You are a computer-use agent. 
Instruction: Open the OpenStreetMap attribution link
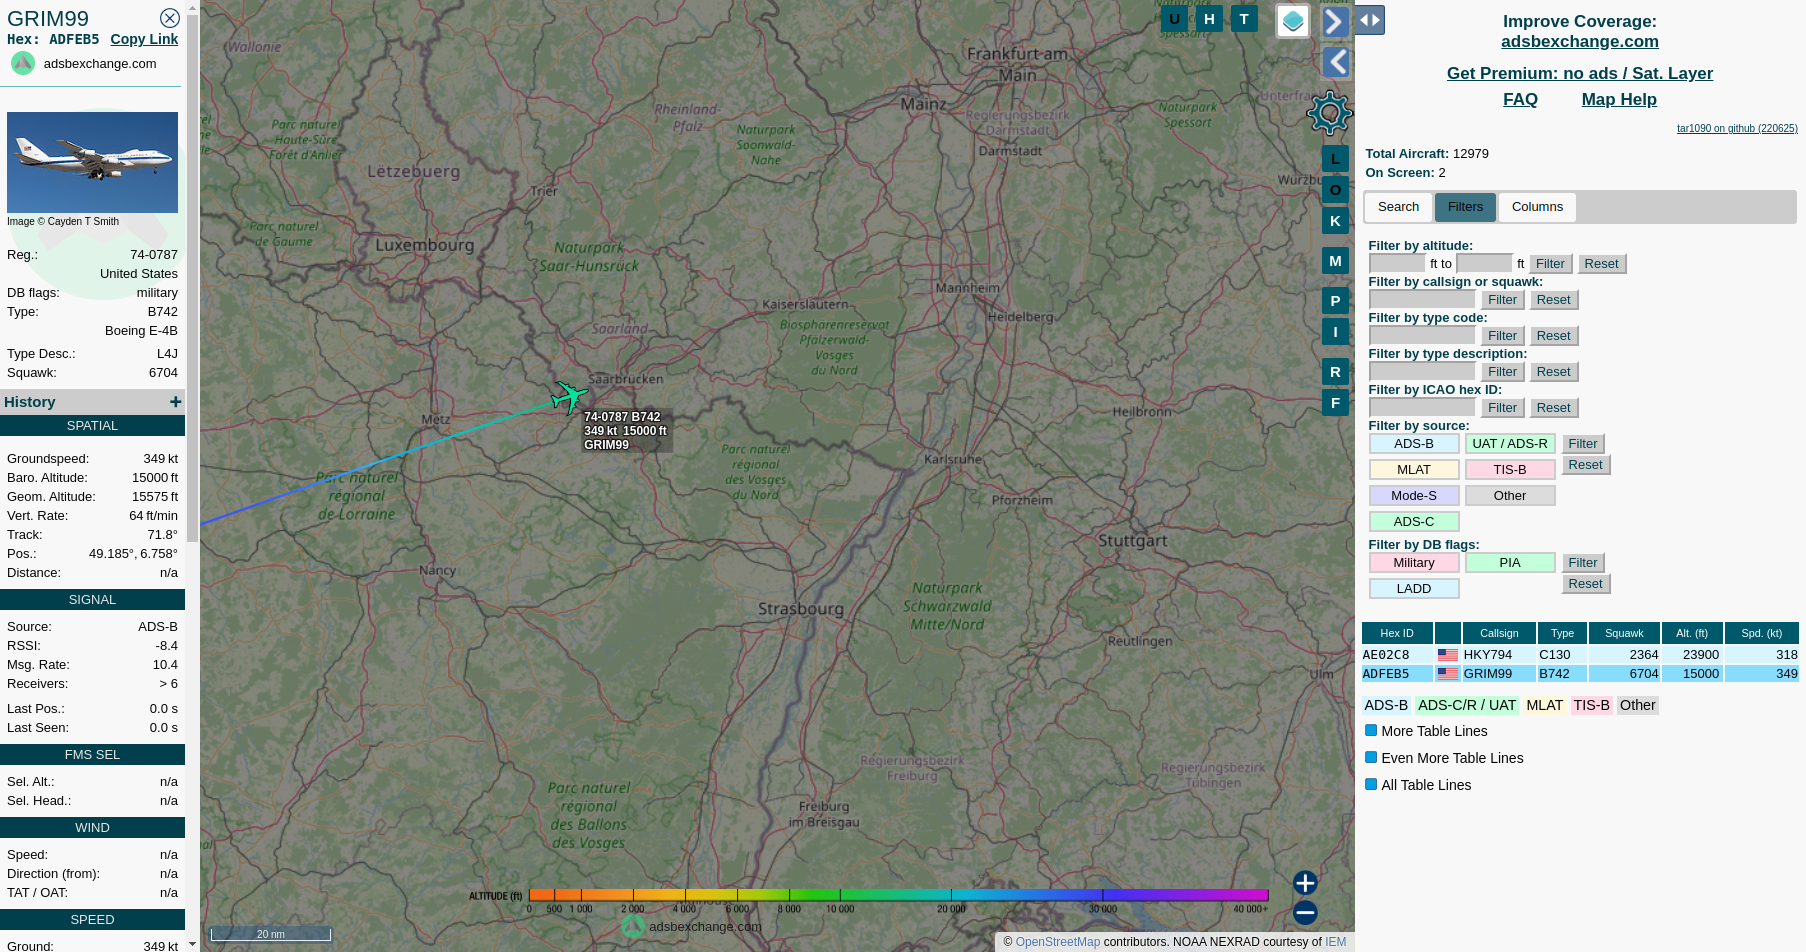coord(1058,942)
